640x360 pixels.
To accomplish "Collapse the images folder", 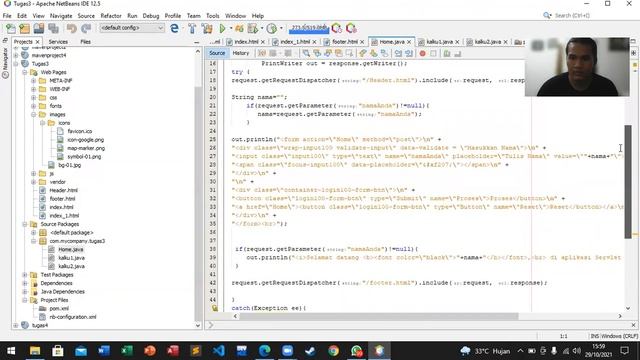I will click(34, 115).
